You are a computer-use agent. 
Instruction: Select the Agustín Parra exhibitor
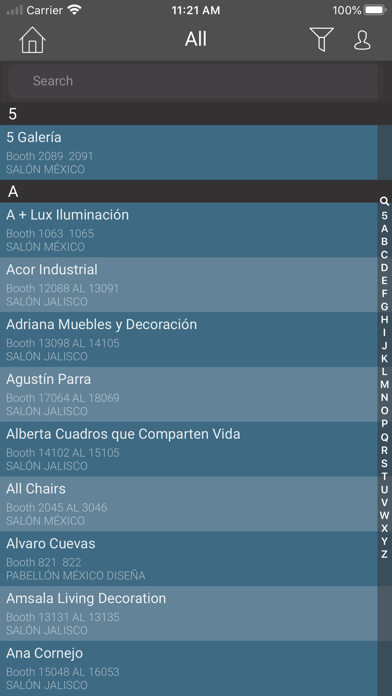pyautogui.click(x=189, y=394)
